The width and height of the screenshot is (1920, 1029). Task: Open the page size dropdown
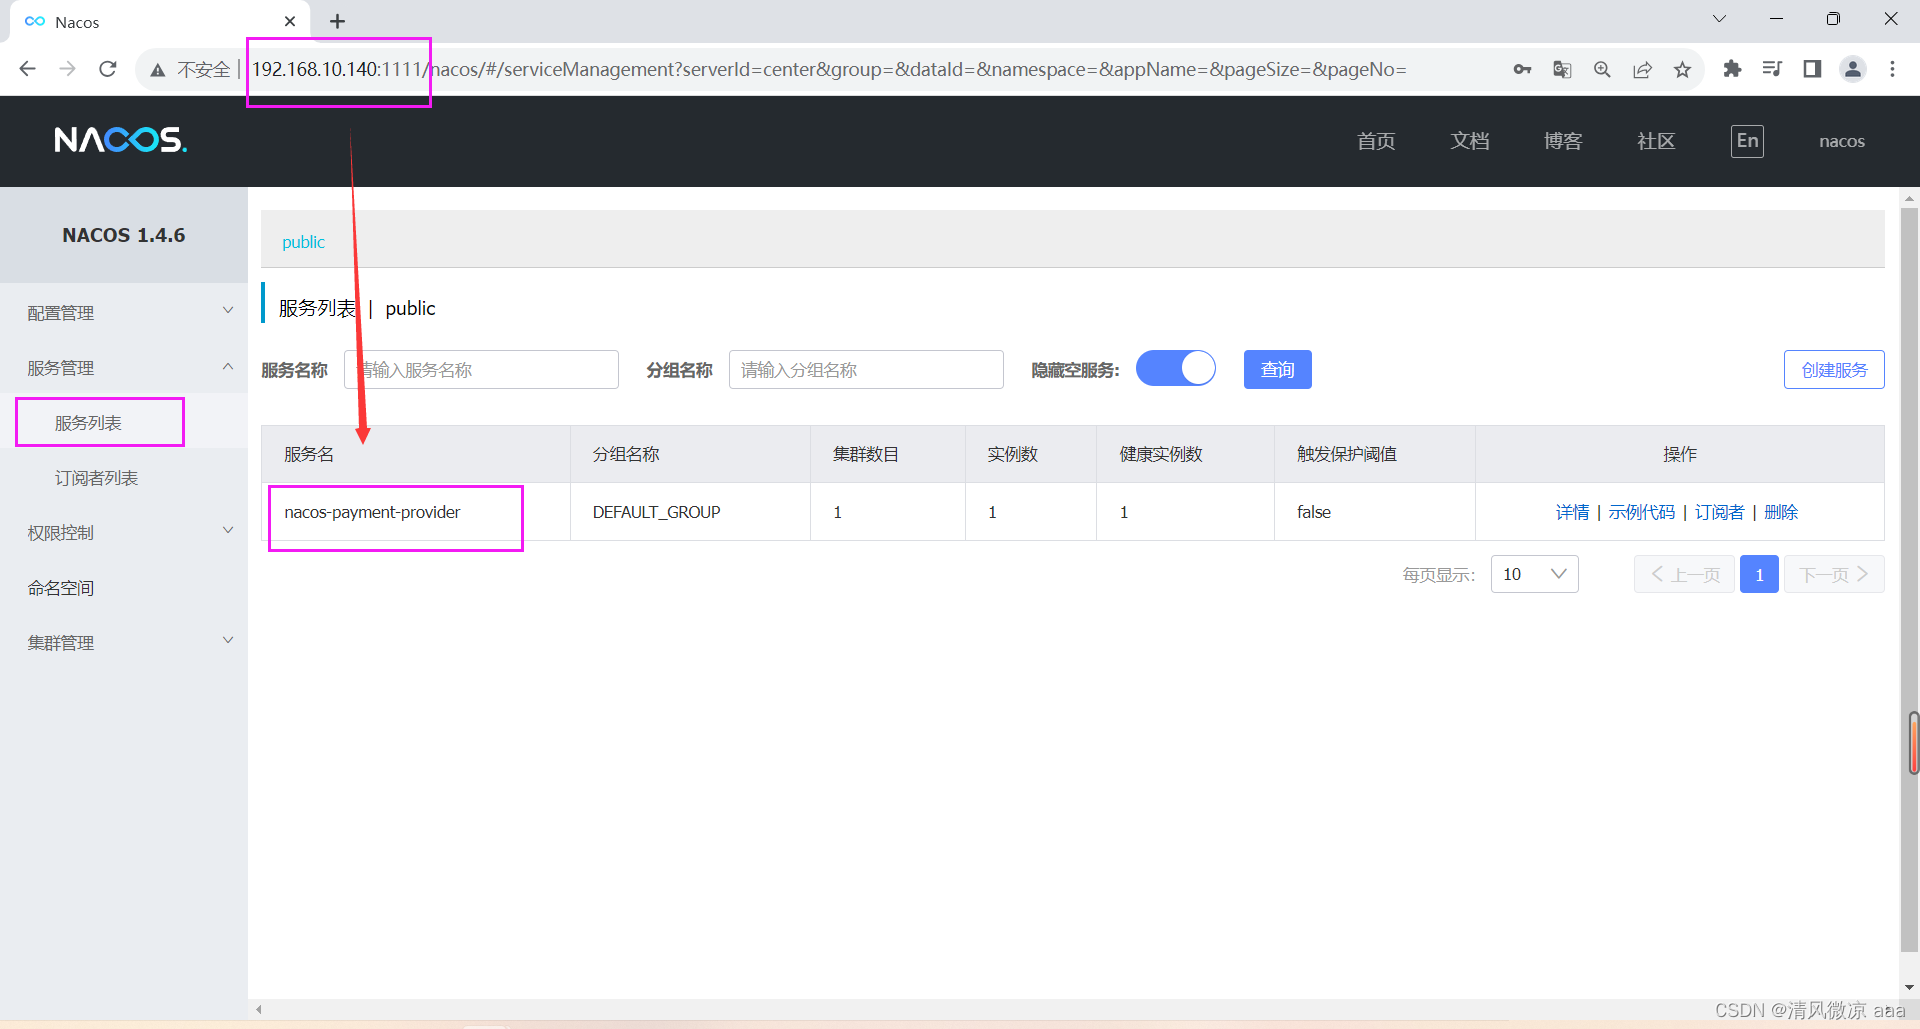pos(1534,574)
